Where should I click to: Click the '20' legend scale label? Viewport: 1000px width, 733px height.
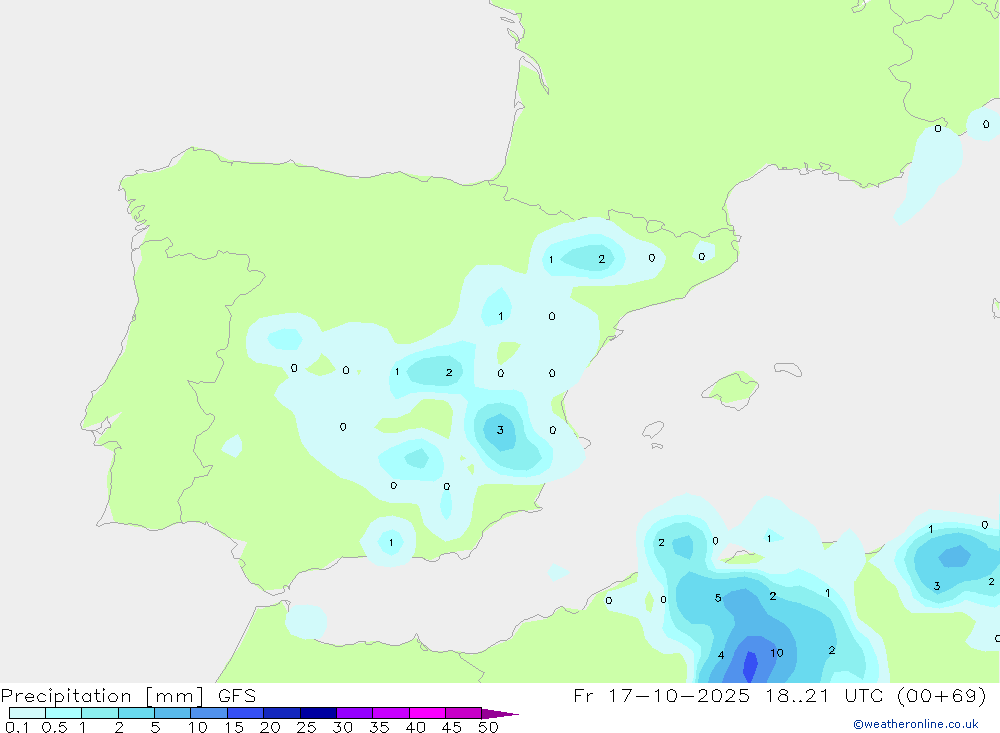click(x=270, y=727)
